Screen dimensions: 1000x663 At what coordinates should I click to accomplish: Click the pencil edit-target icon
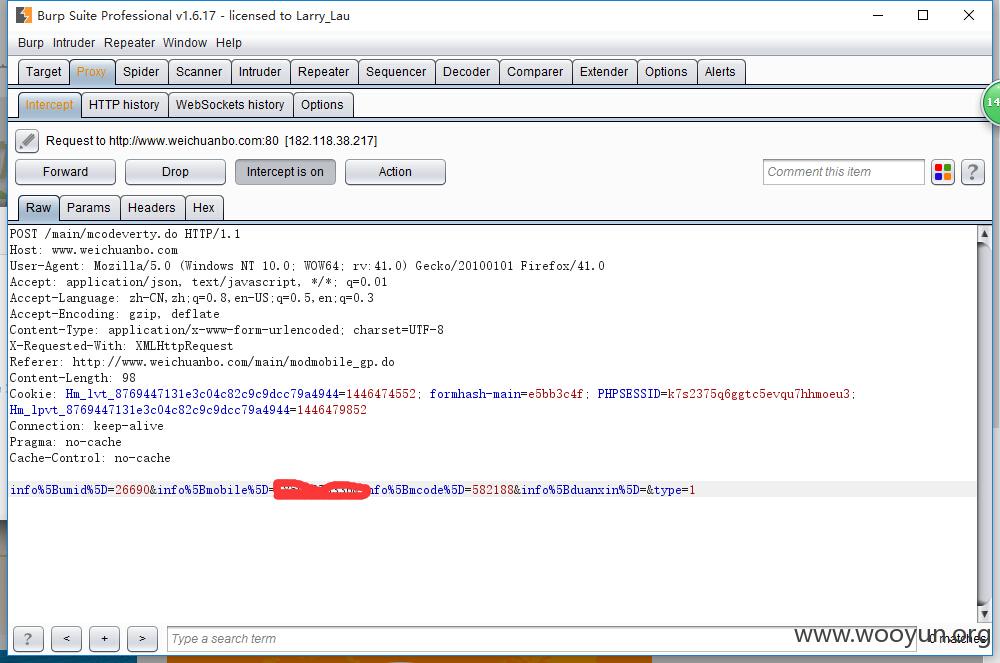coord(27,141)
